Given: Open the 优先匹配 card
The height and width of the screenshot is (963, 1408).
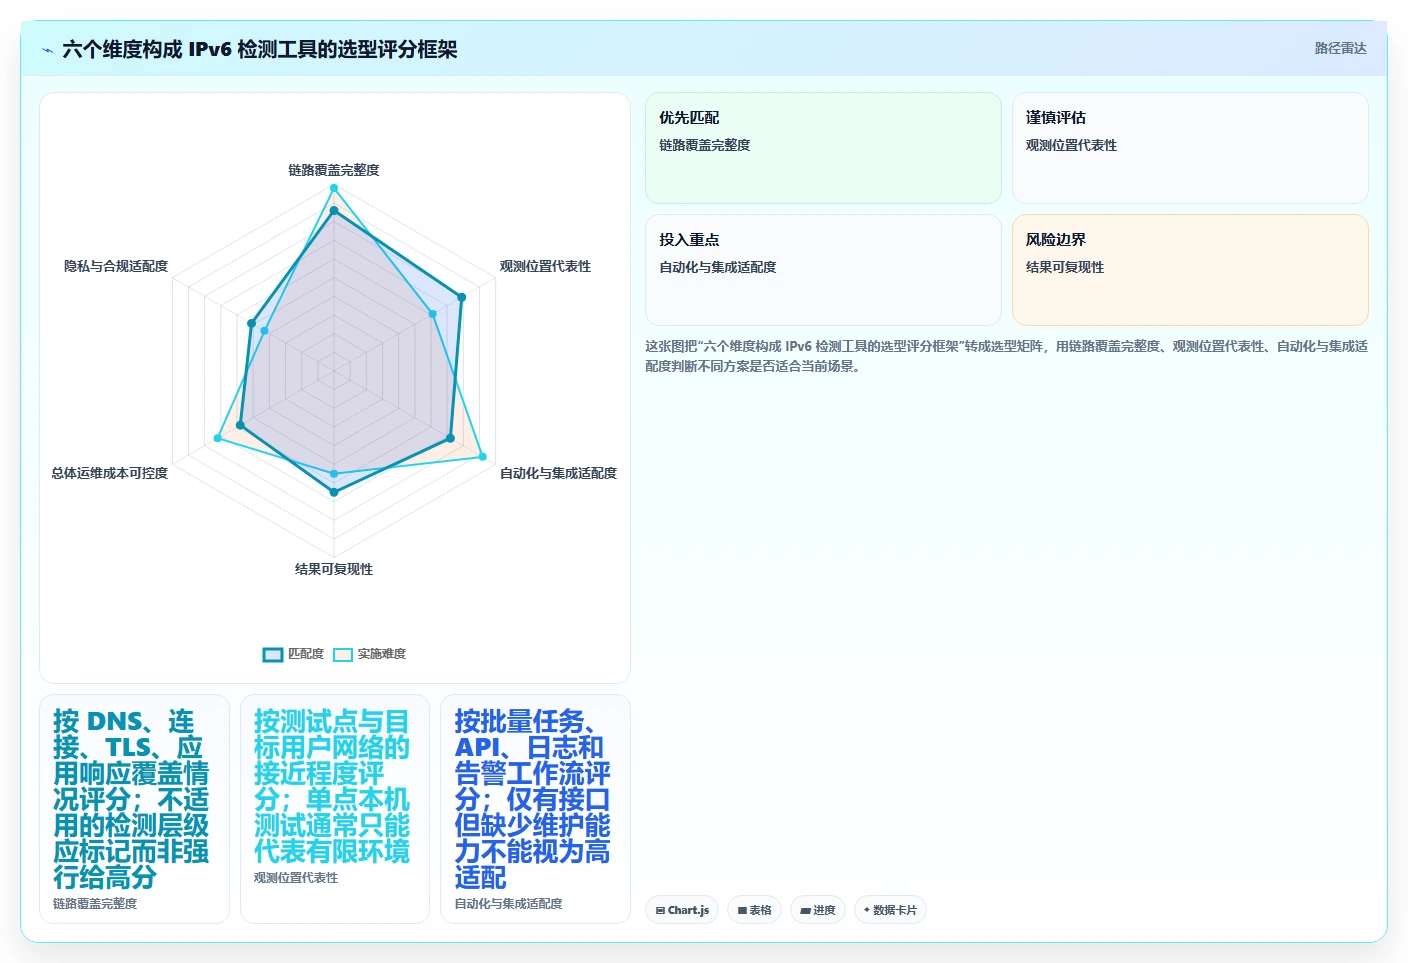Looking at the screenshot, I should coord(823,148).
